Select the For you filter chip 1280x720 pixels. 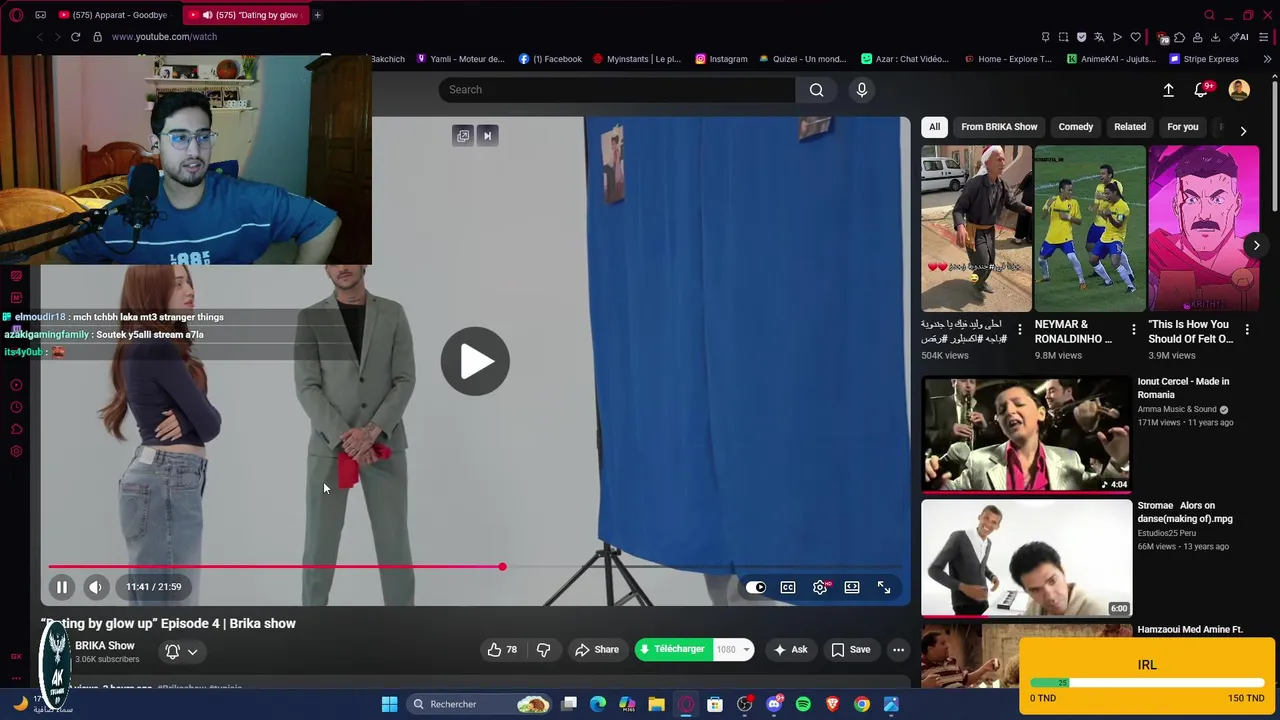(1182, 127)
